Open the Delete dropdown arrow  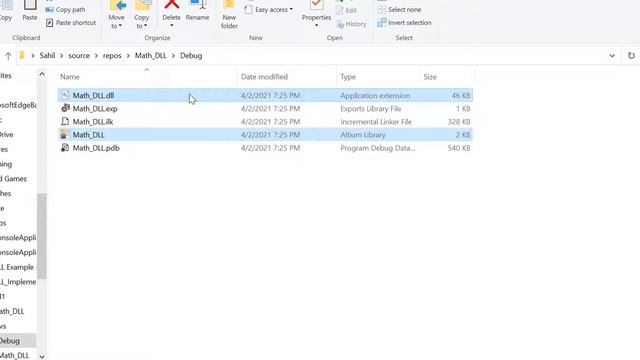click(x=171, y=26)
